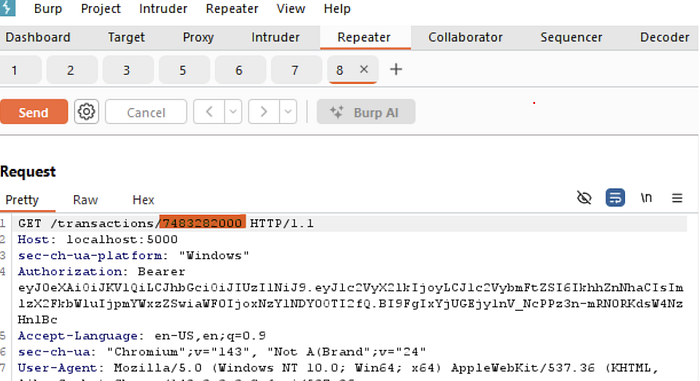
Task: Click the Burp Suite lightning logo icon
Action: 7,8
